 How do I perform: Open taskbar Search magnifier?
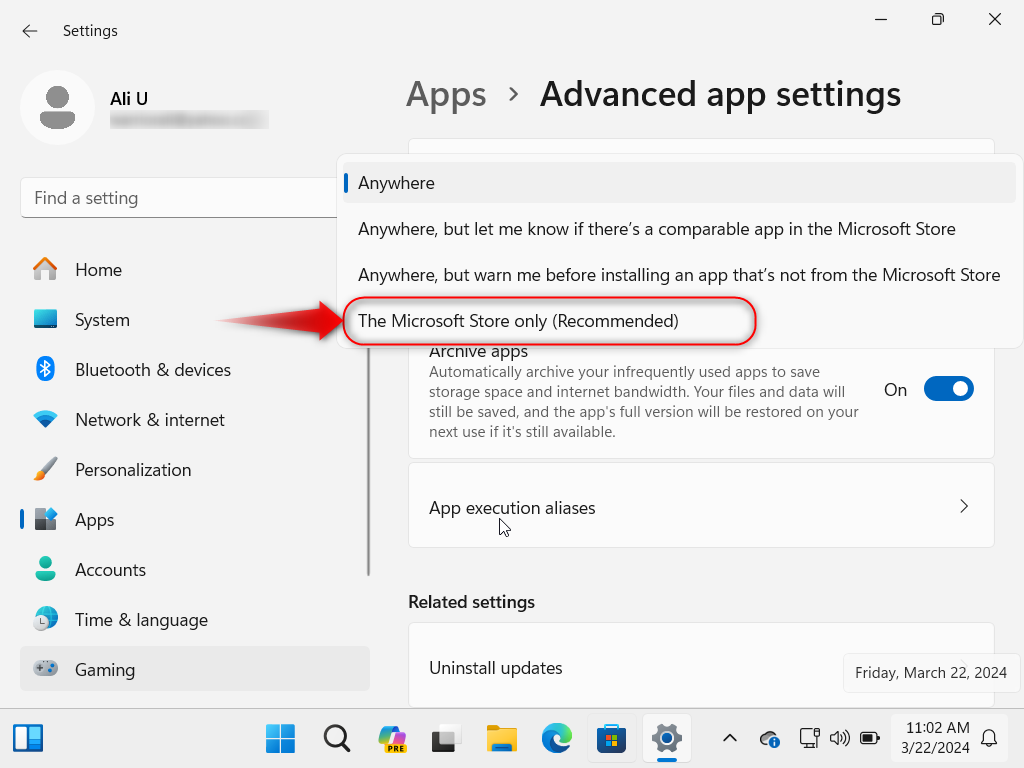(337, 739)
